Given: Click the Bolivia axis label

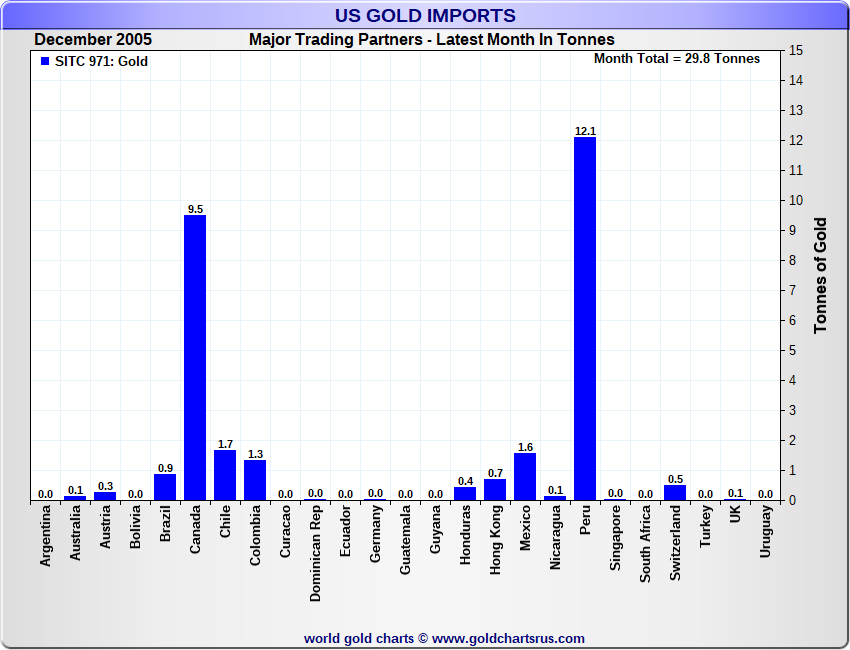Looking at the screenshot, I should [135, 526].
